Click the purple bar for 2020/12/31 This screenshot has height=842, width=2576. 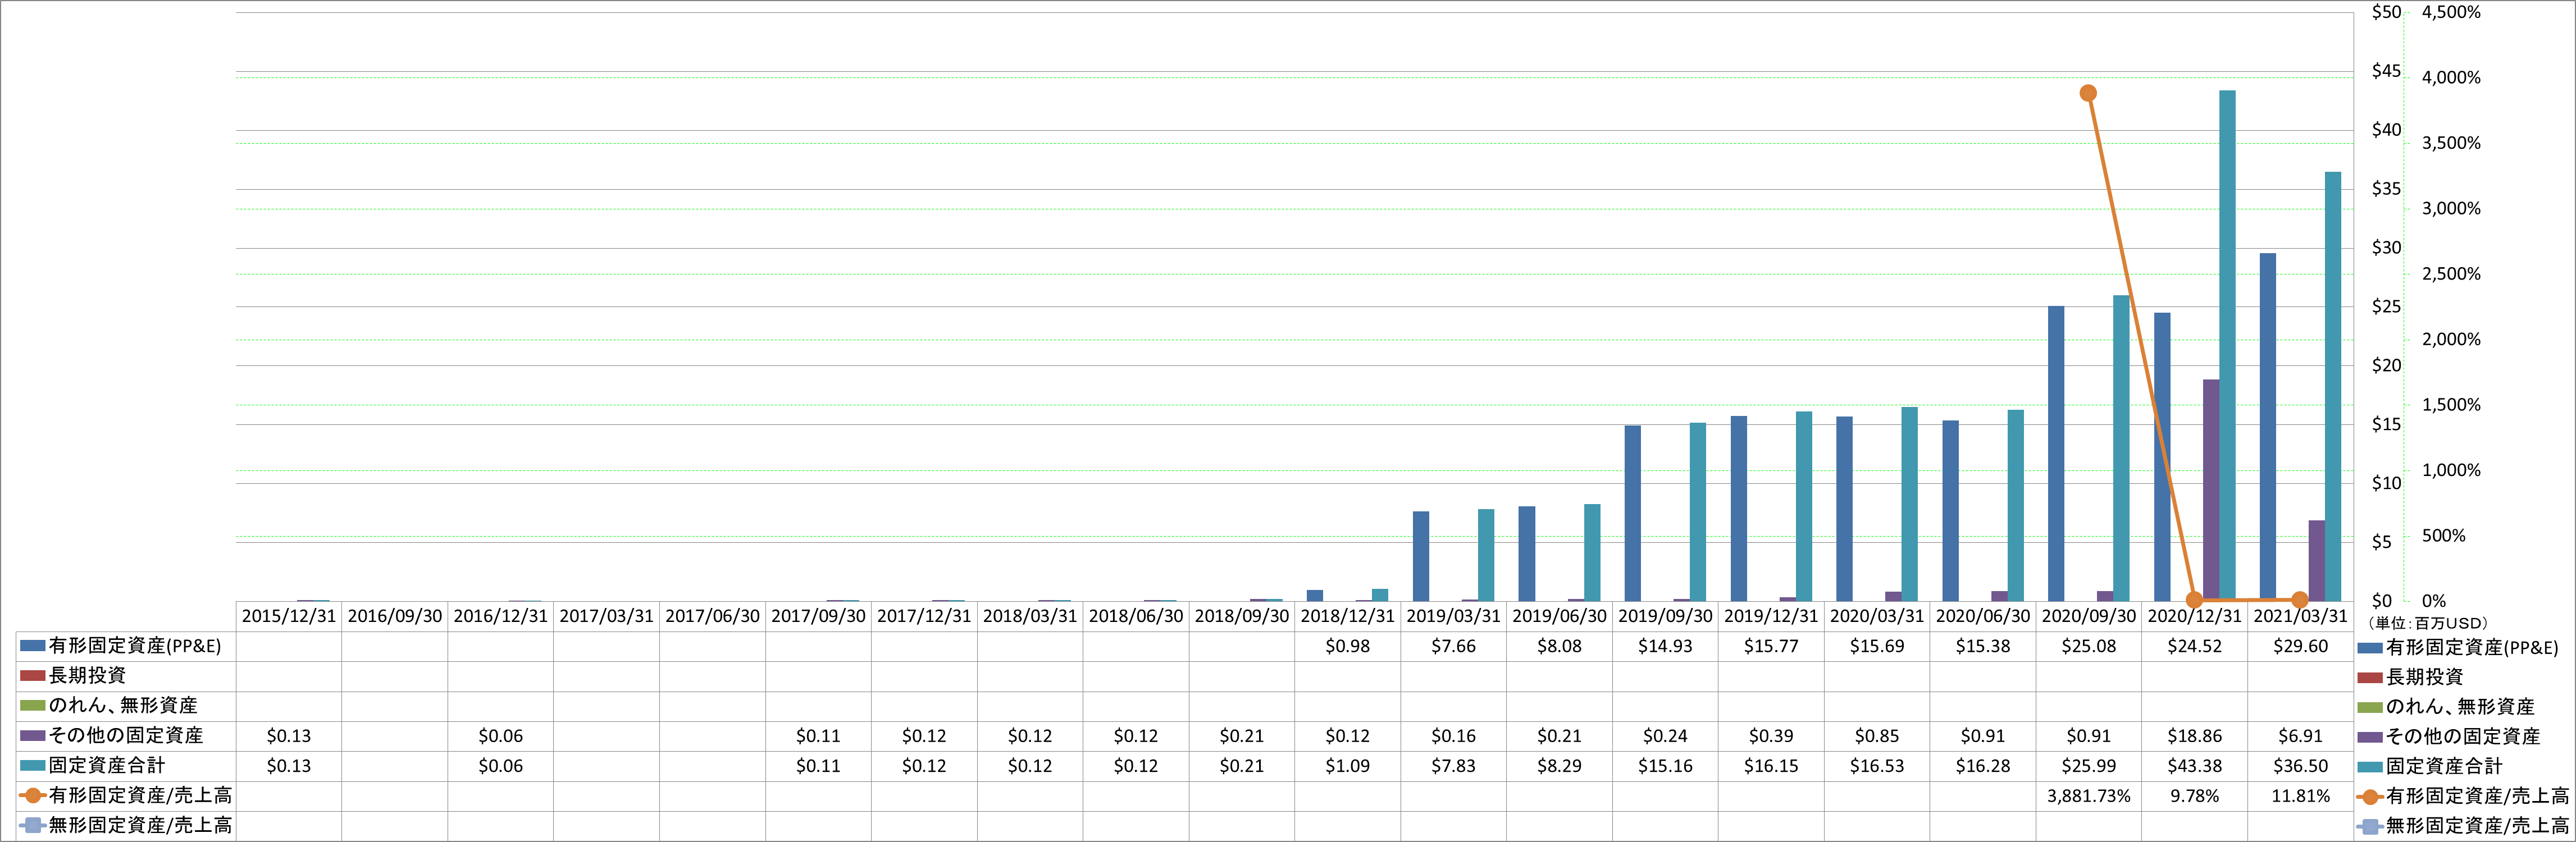tap(2211, 490)
